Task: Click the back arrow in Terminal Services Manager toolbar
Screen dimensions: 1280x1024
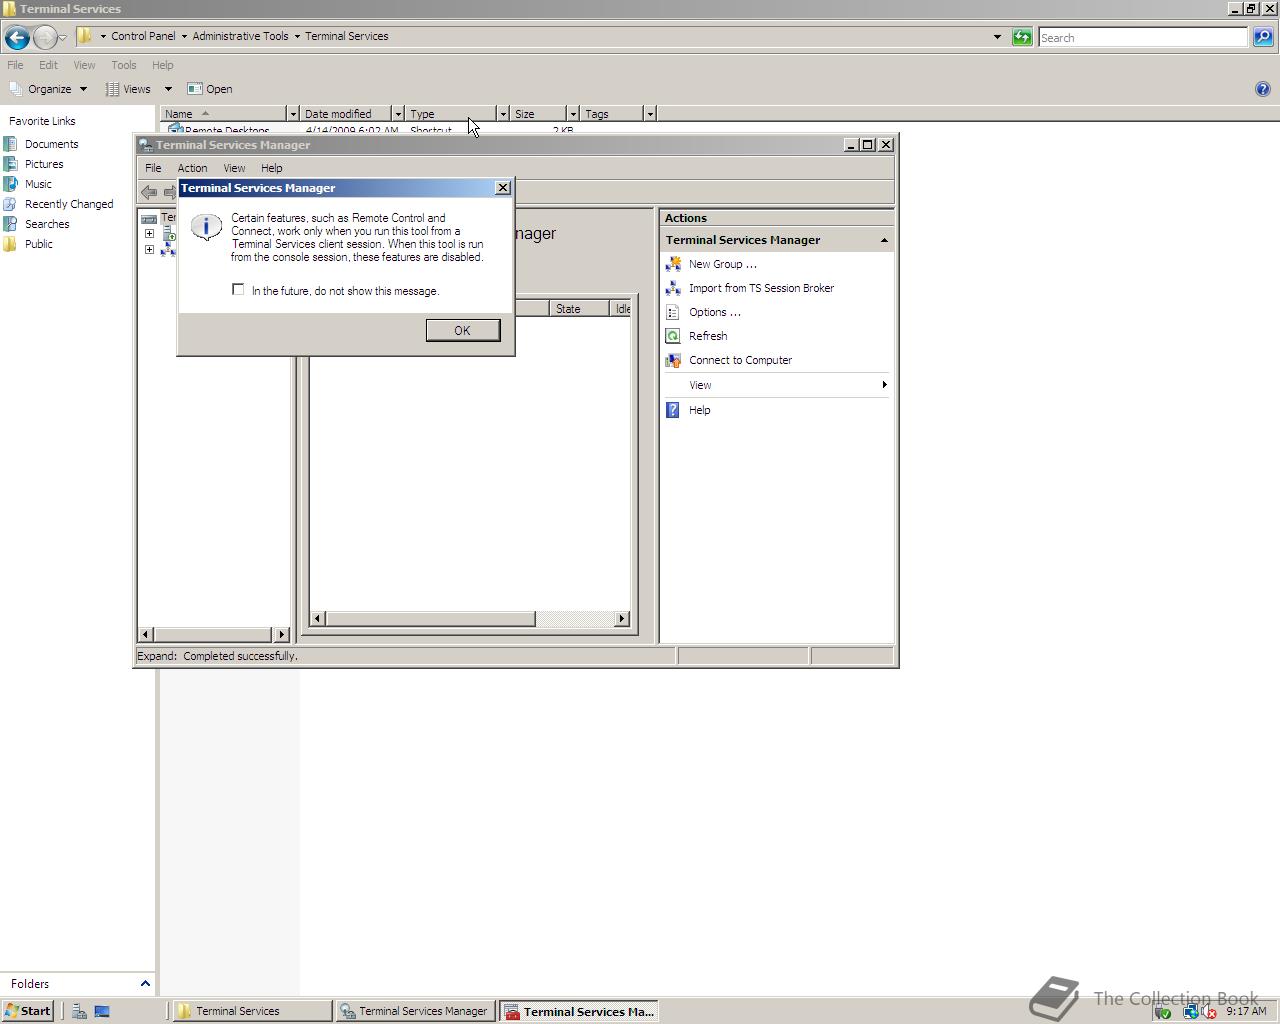Action: click(x=149, y=192)
